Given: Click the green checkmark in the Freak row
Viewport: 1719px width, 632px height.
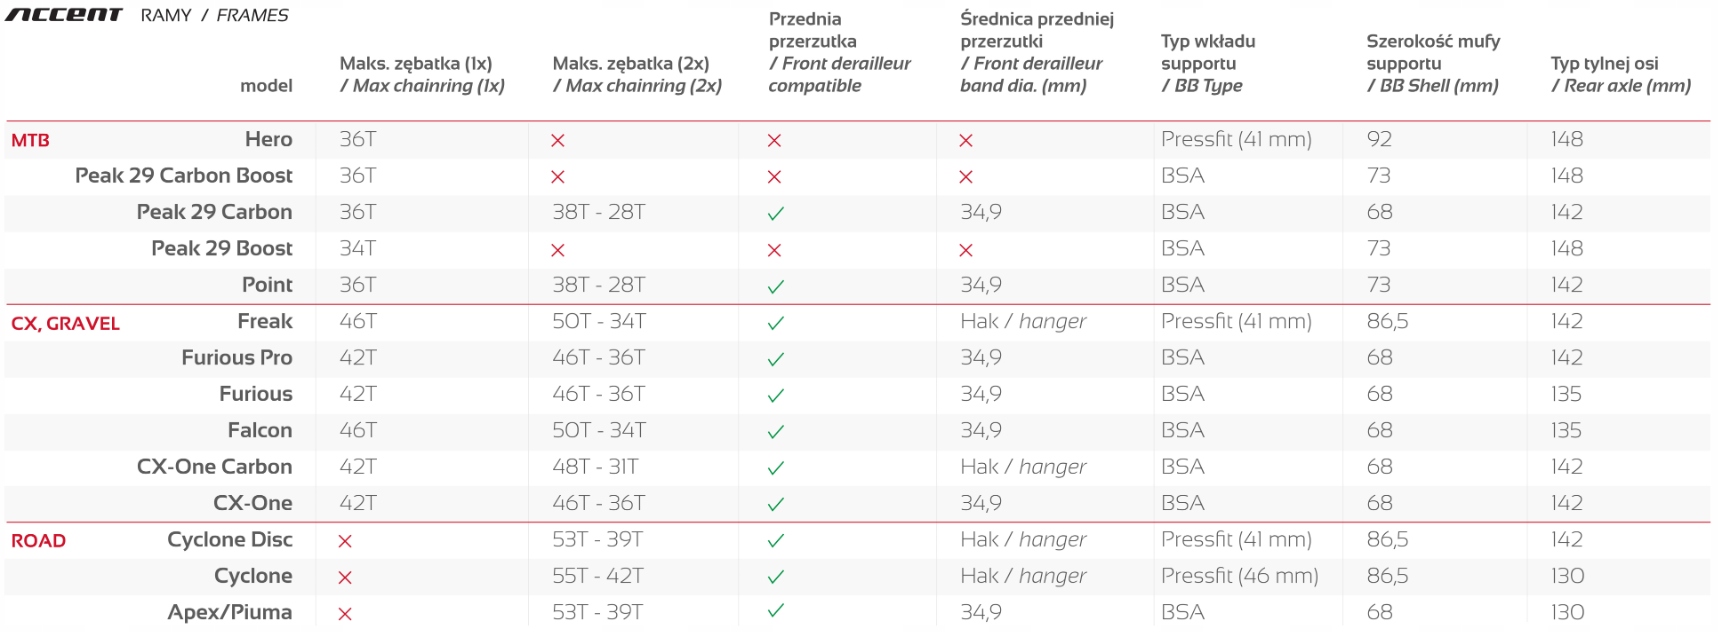Looking at the screenshot, I should coord(775,323).
